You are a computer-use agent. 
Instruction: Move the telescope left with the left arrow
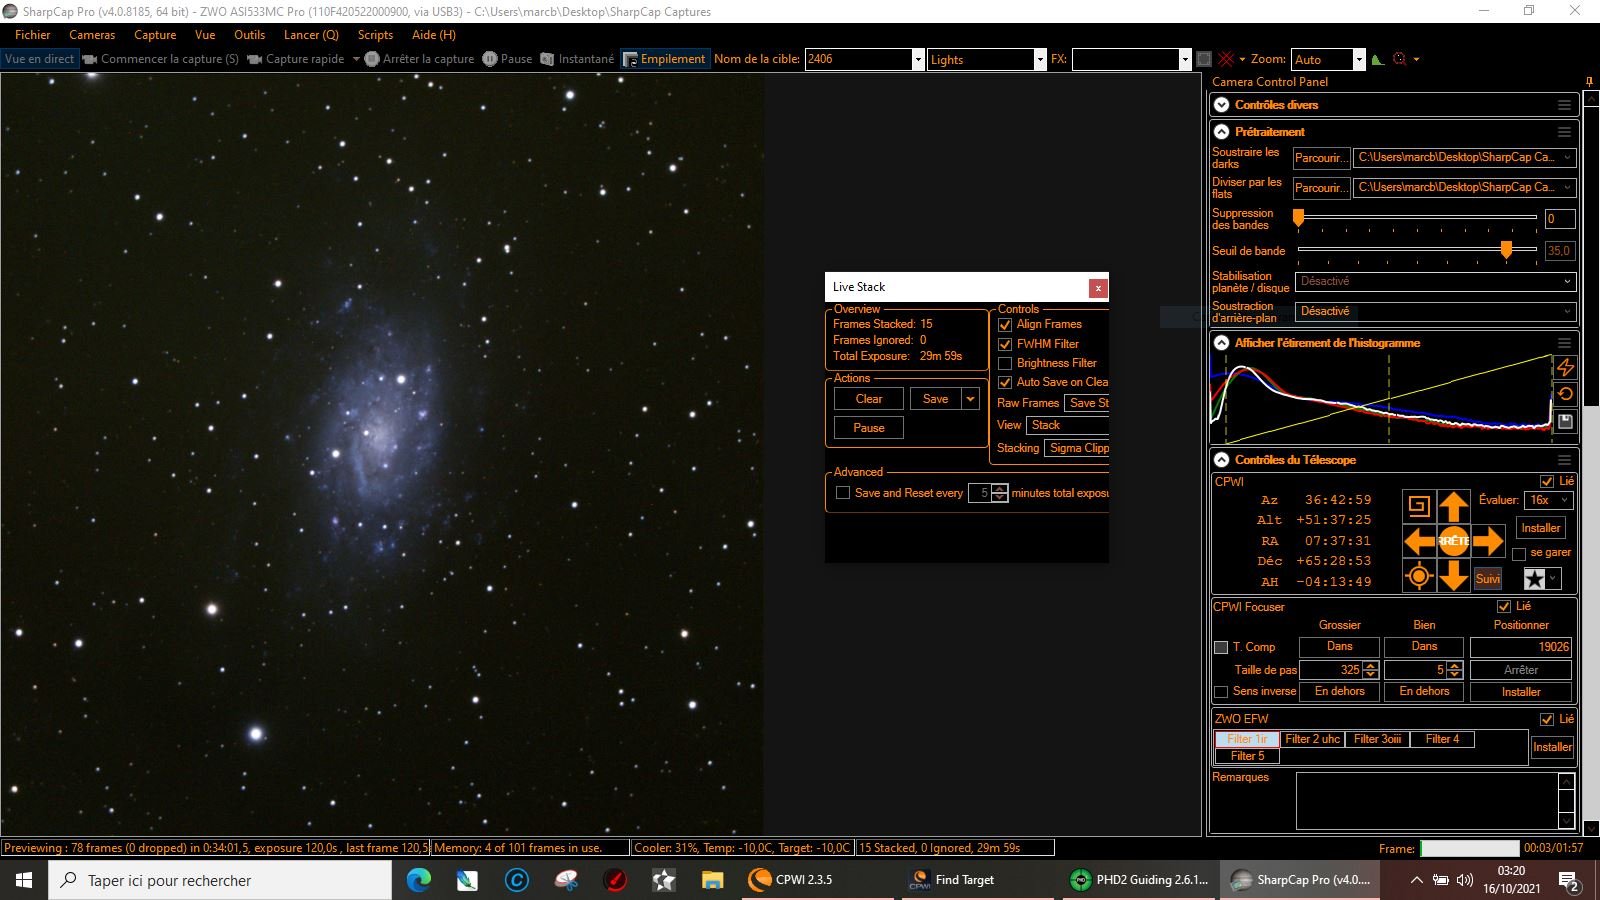click(x=1419, y=541)
